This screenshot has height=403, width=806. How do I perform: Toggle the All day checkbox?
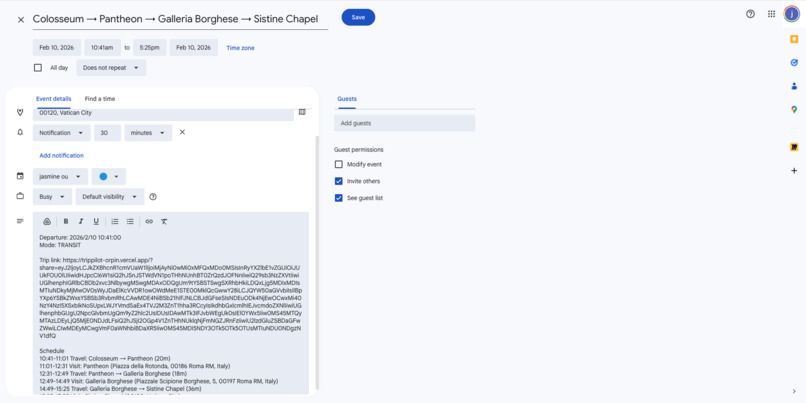[38, 68]
